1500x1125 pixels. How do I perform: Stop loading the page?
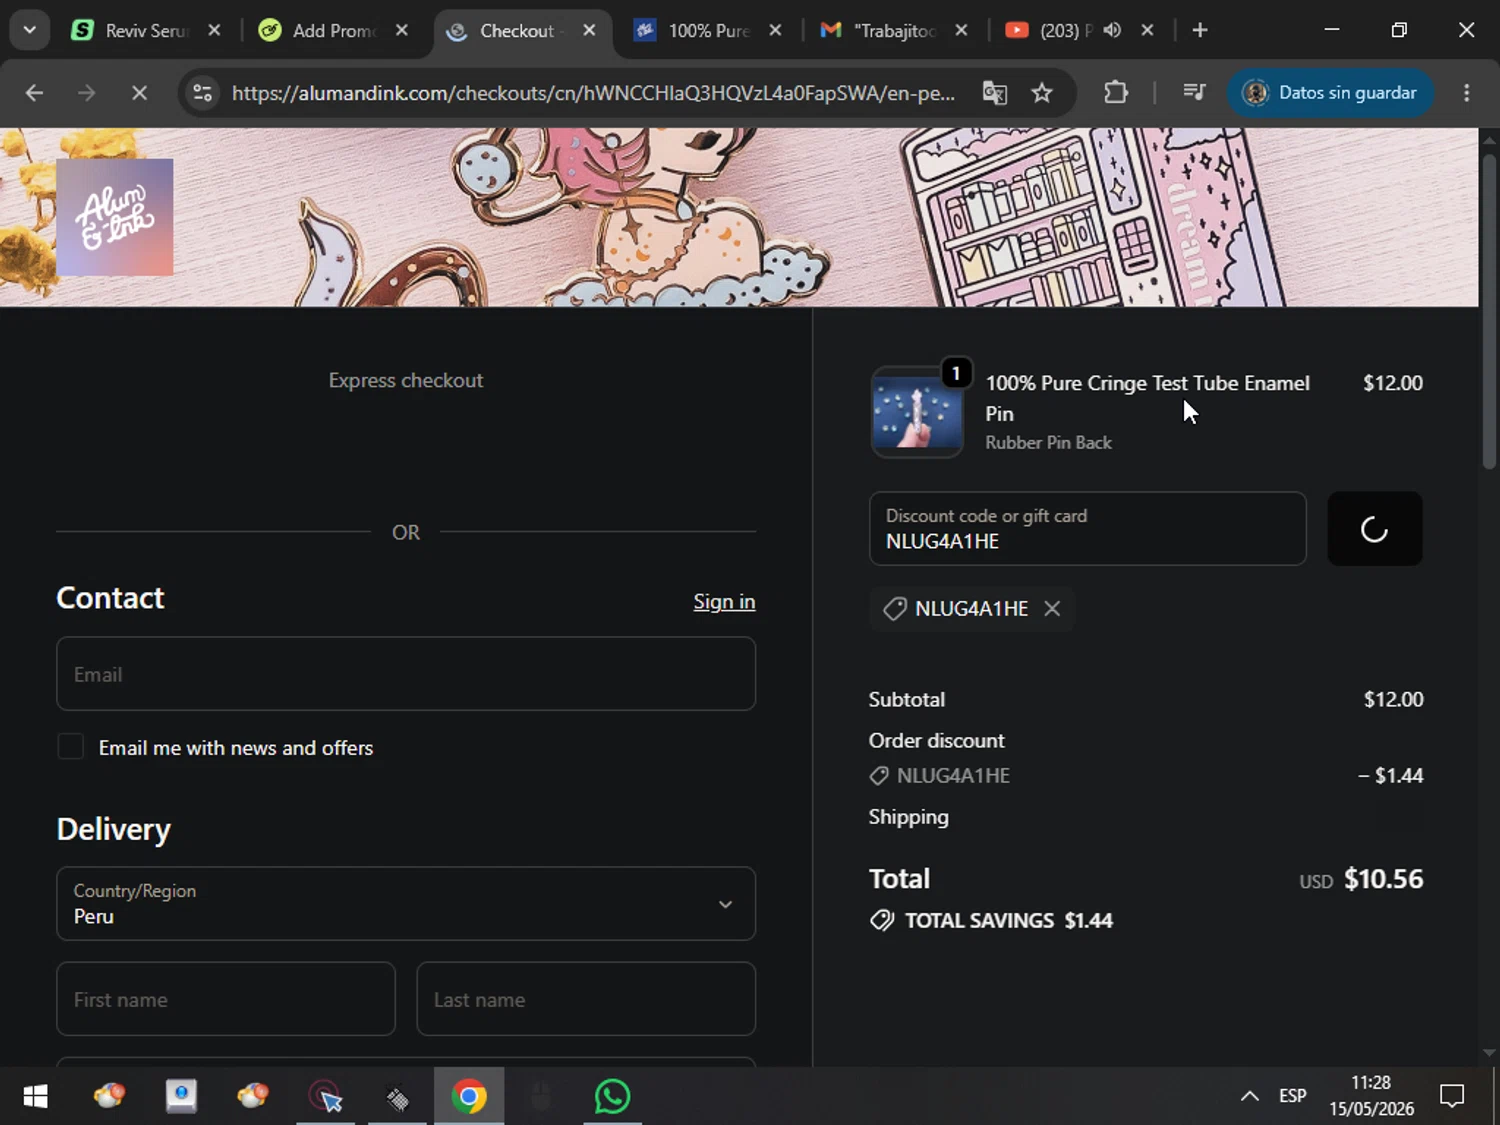tap(139, 93)
